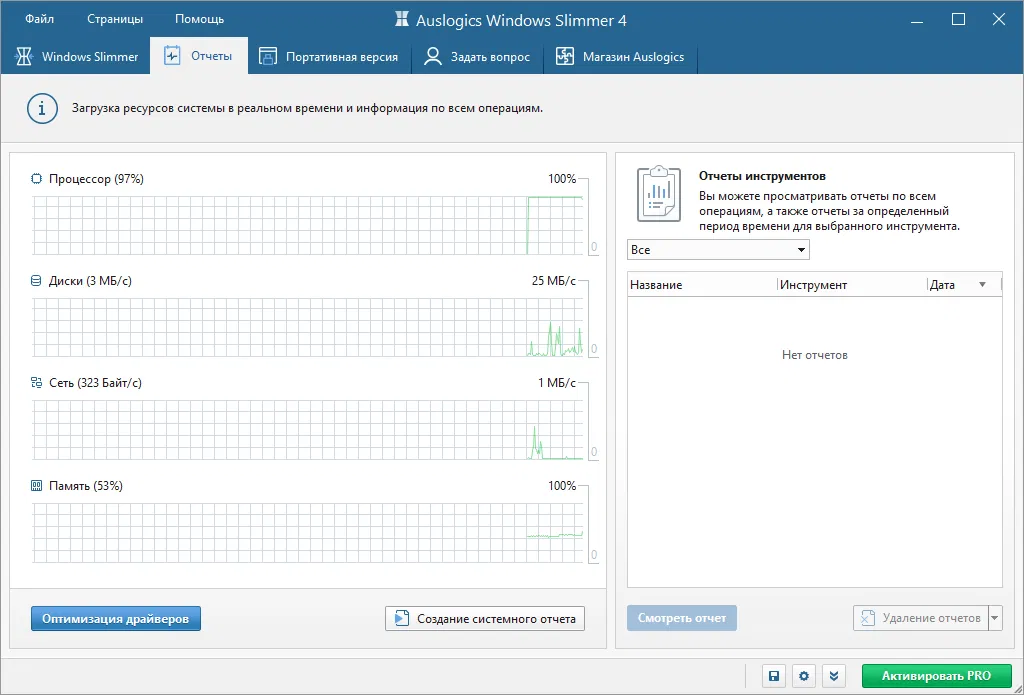Click the Смотреть отчет button
This screenshot has height=695, width=1024.
682,618
